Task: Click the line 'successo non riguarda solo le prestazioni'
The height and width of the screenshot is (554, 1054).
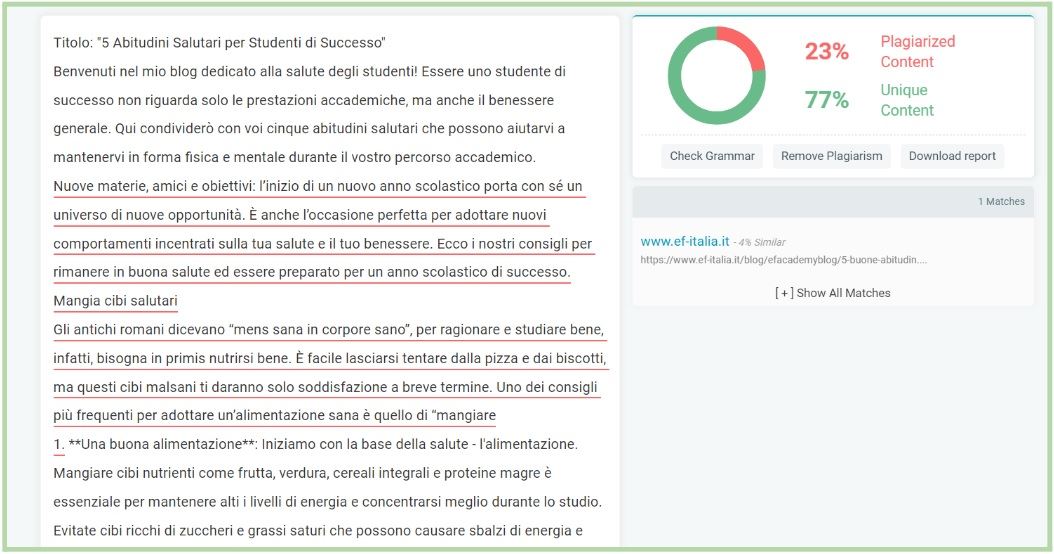Action: point(304,100)
